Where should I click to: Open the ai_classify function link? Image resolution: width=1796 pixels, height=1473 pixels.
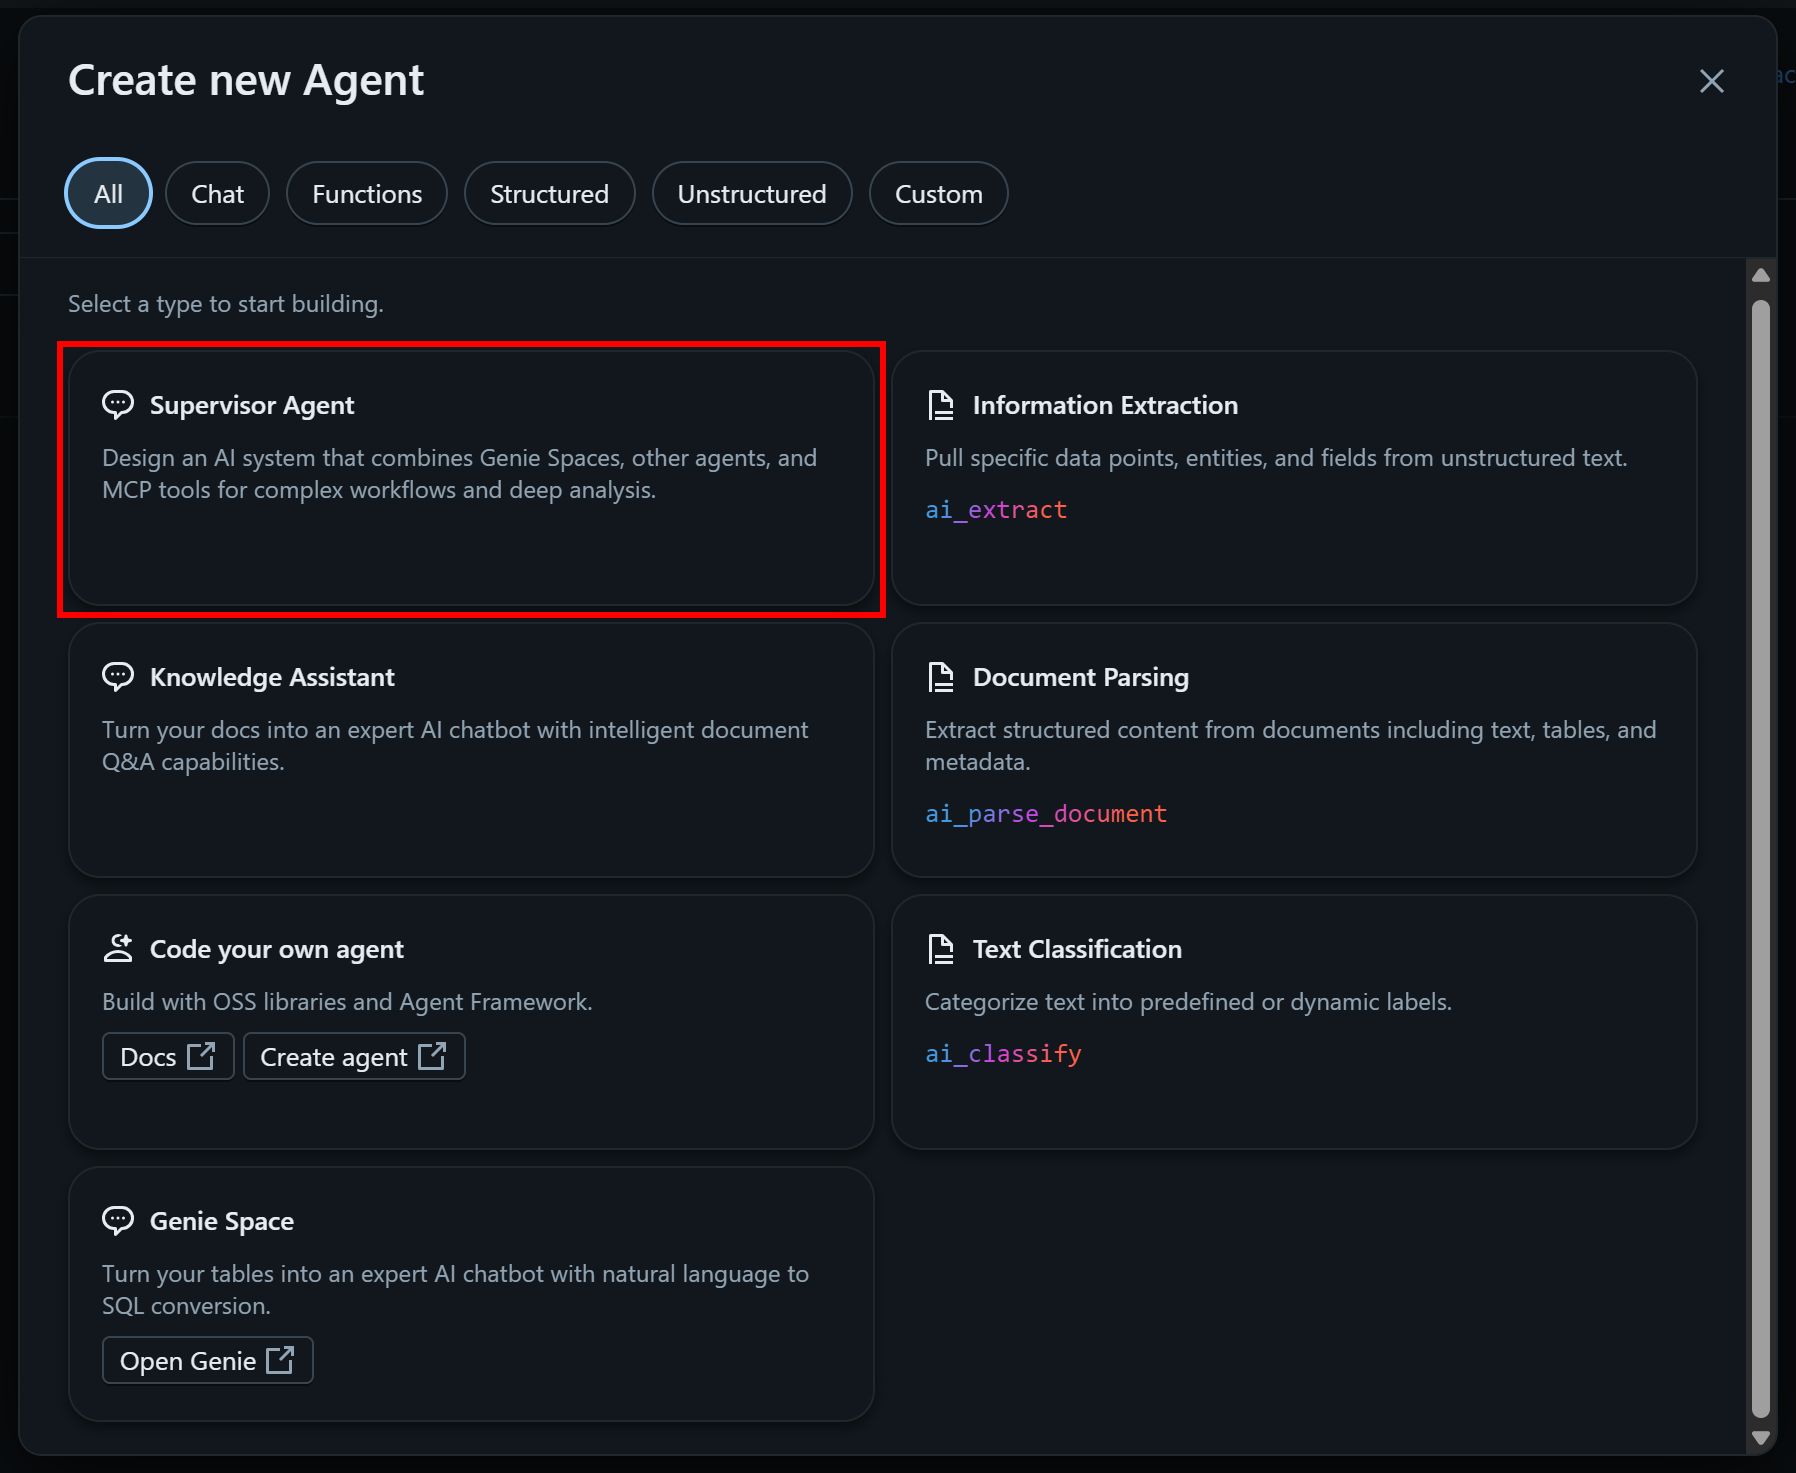click(1003, 1054)
